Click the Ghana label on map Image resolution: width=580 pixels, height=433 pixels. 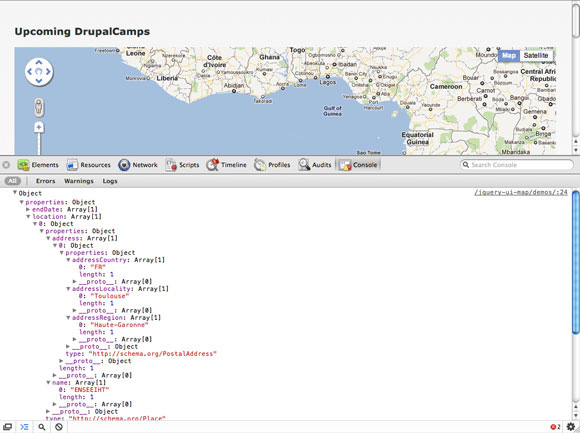pyautogui.click(x=269, y=57)
